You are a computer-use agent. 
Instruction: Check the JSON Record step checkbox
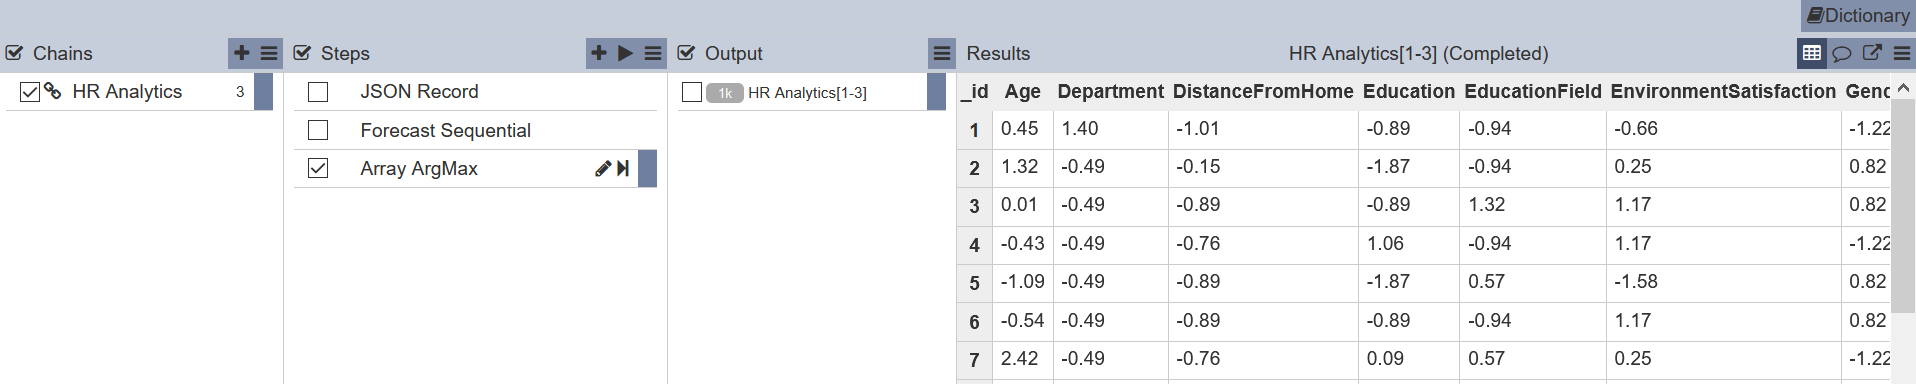point(318,92)
